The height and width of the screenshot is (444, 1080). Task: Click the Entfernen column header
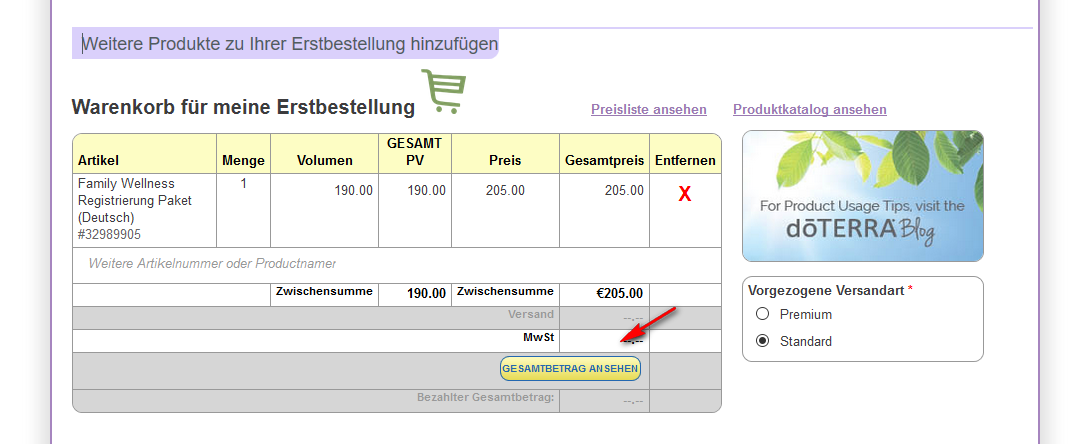(x=685, y=160)
